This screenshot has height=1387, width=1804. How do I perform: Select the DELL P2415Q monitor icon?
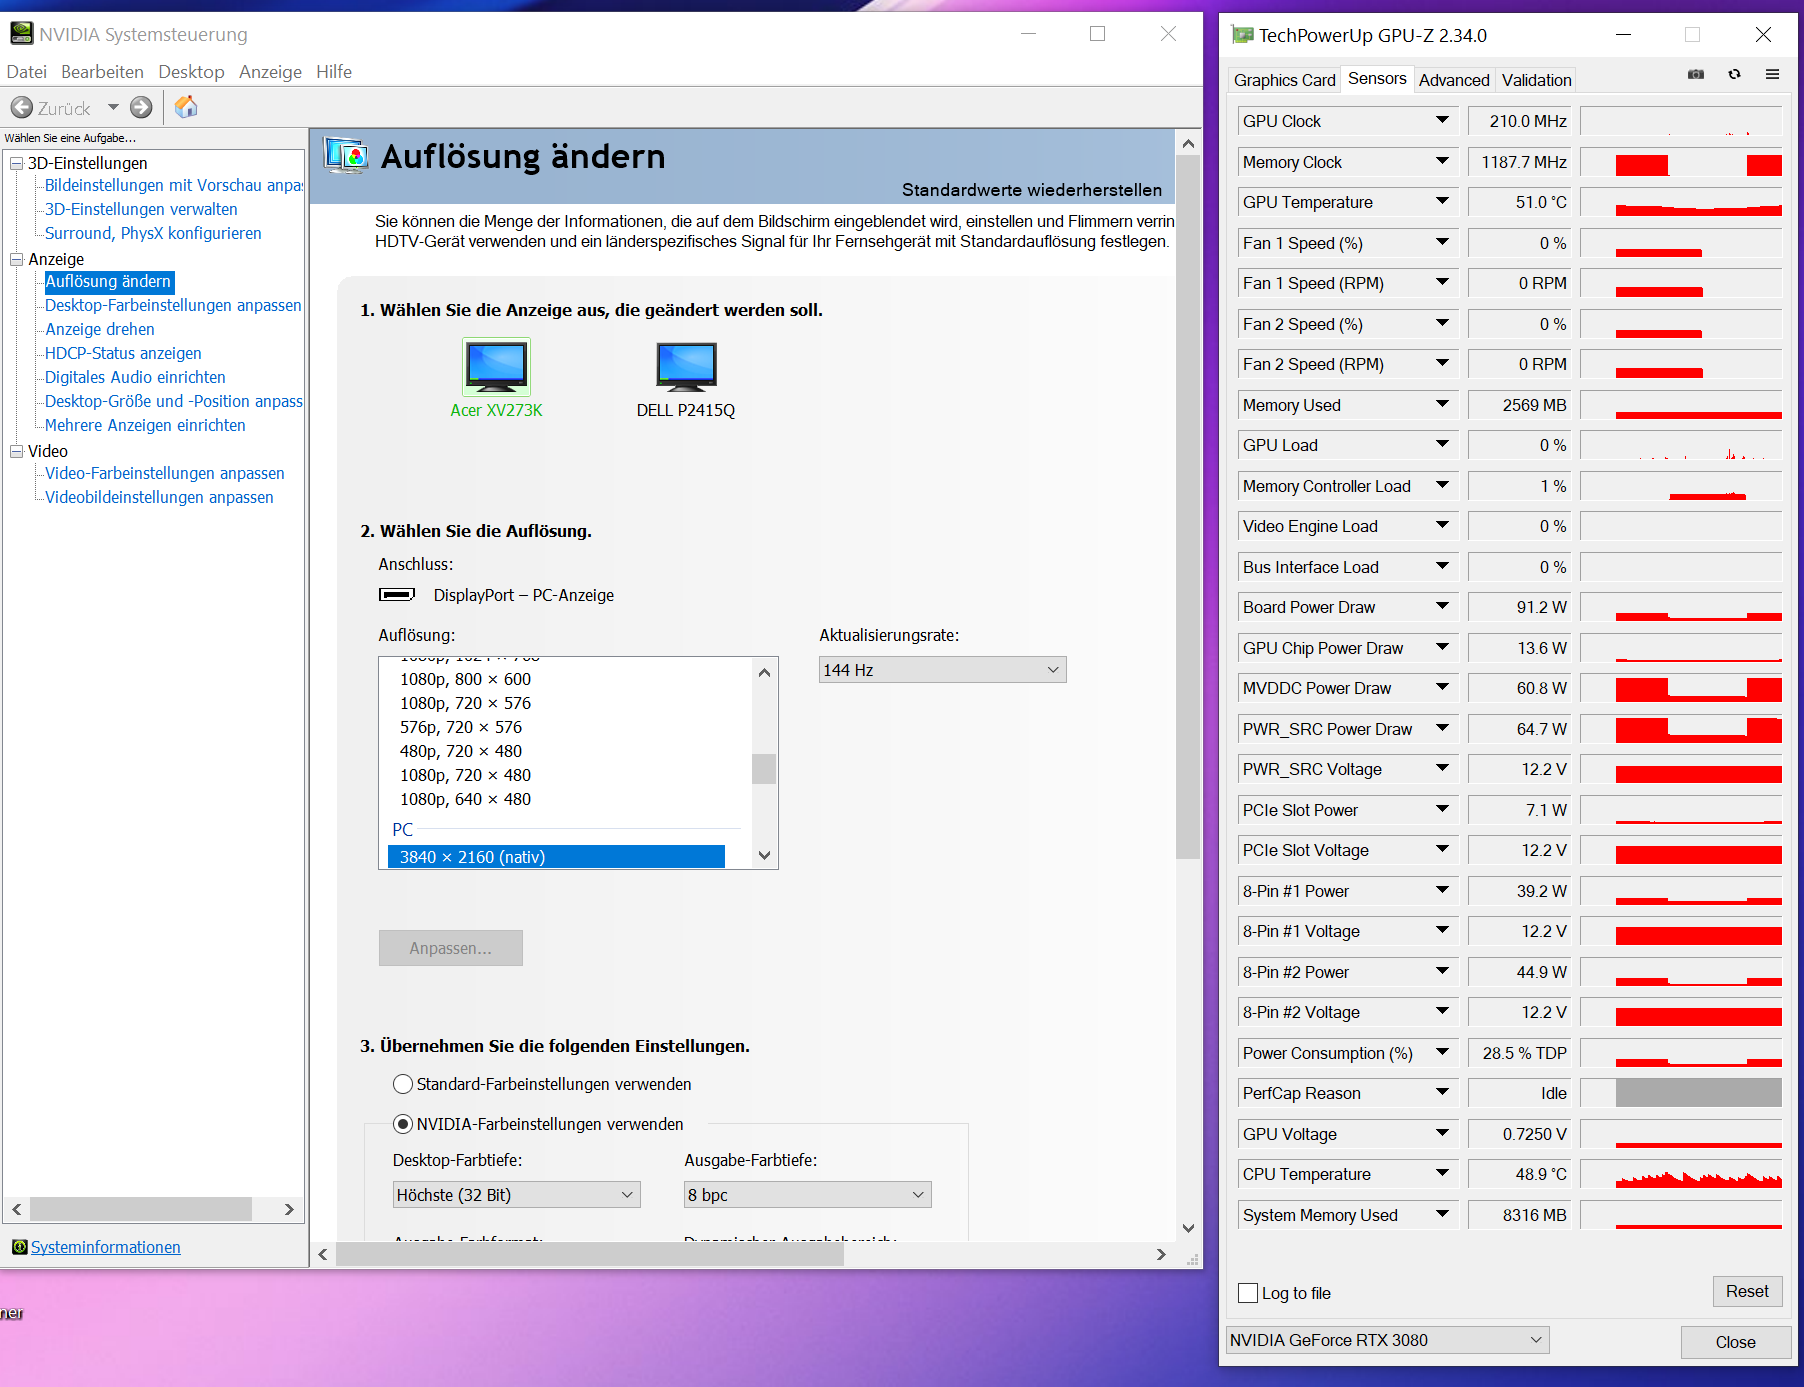(686, 366)
